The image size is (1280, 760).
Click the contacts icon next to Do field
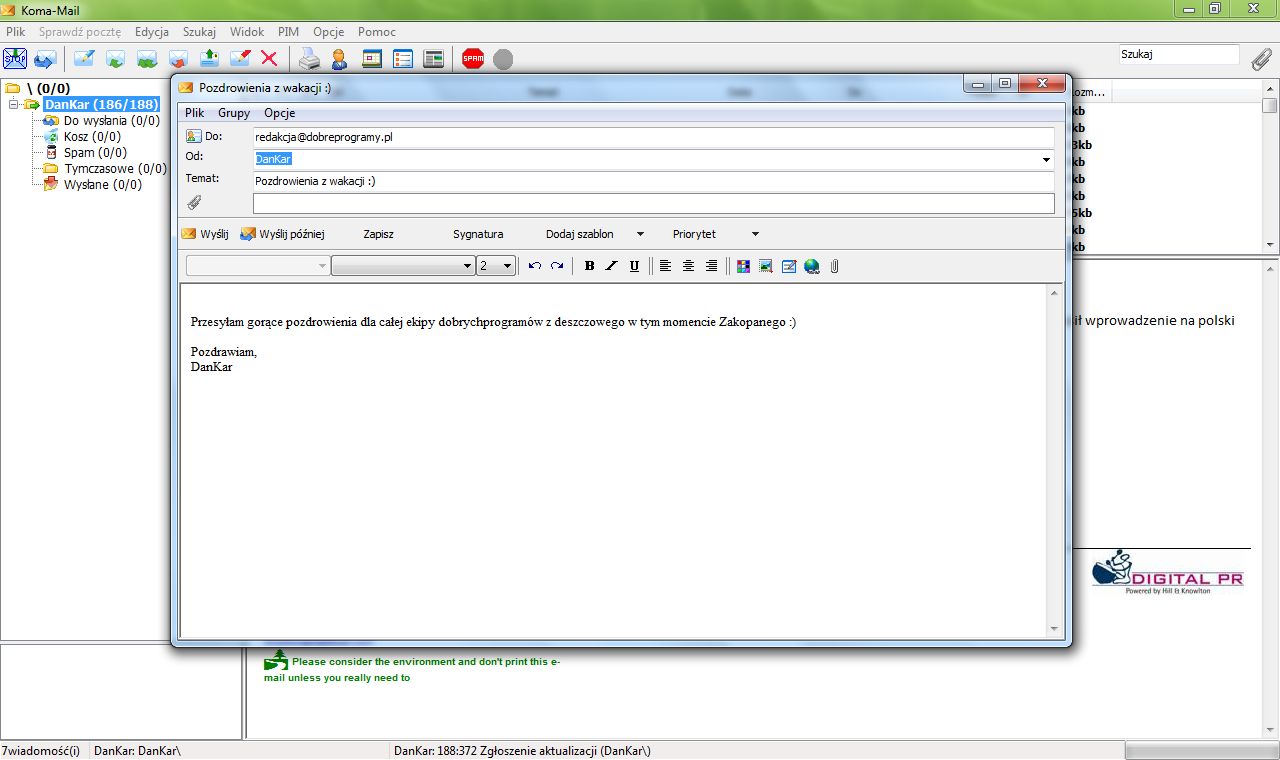coord(194,136)
